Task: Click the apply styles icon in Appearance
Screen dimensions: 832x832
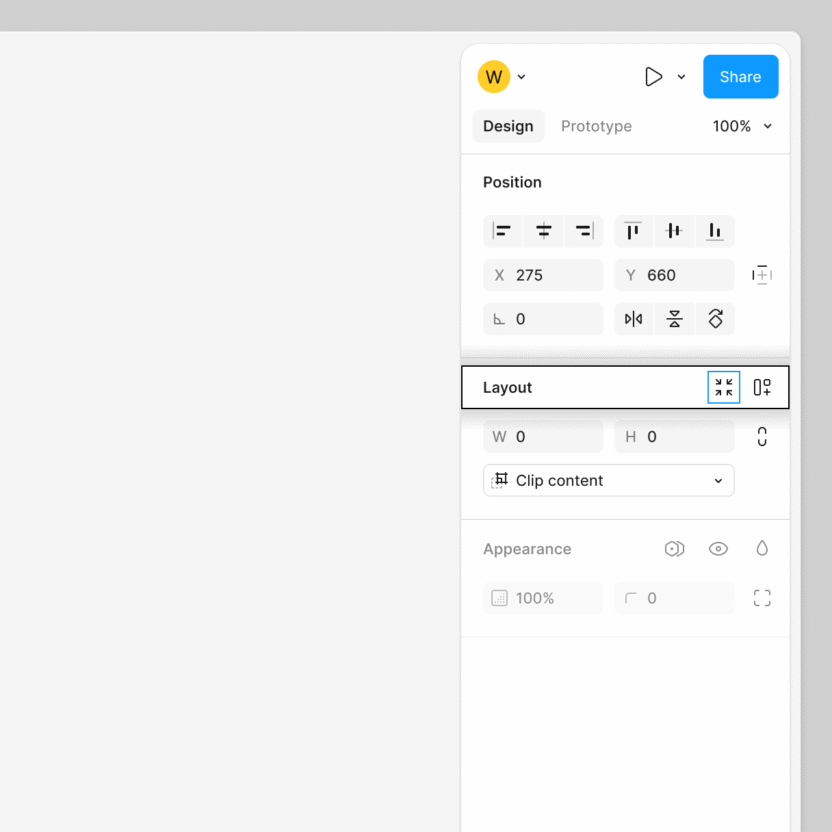Action: pos(674,548)
